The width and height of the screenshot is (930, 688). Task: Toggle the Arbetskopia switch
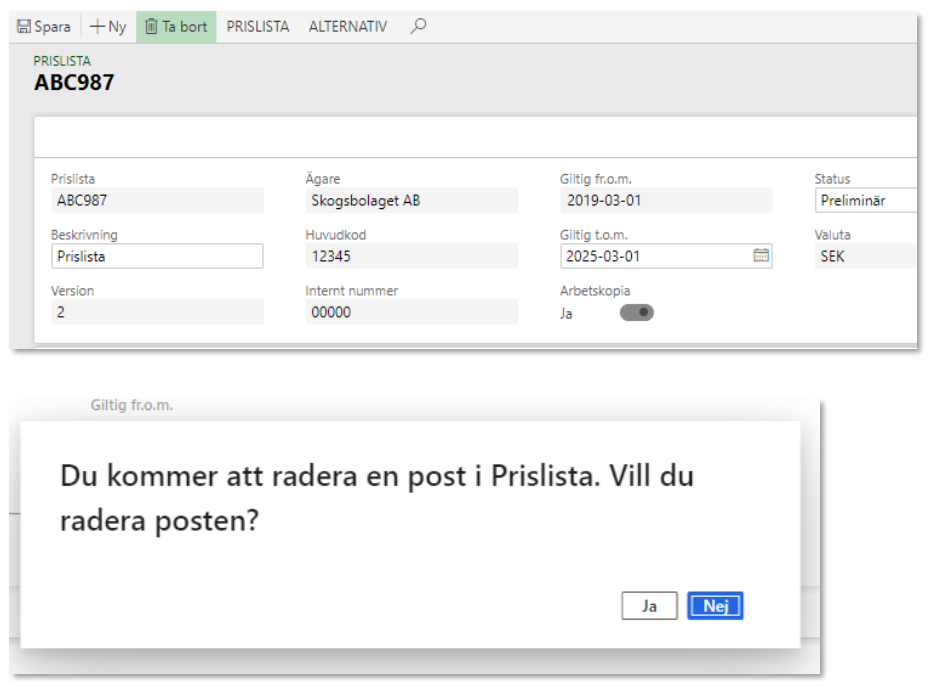(x=637, y=312)
